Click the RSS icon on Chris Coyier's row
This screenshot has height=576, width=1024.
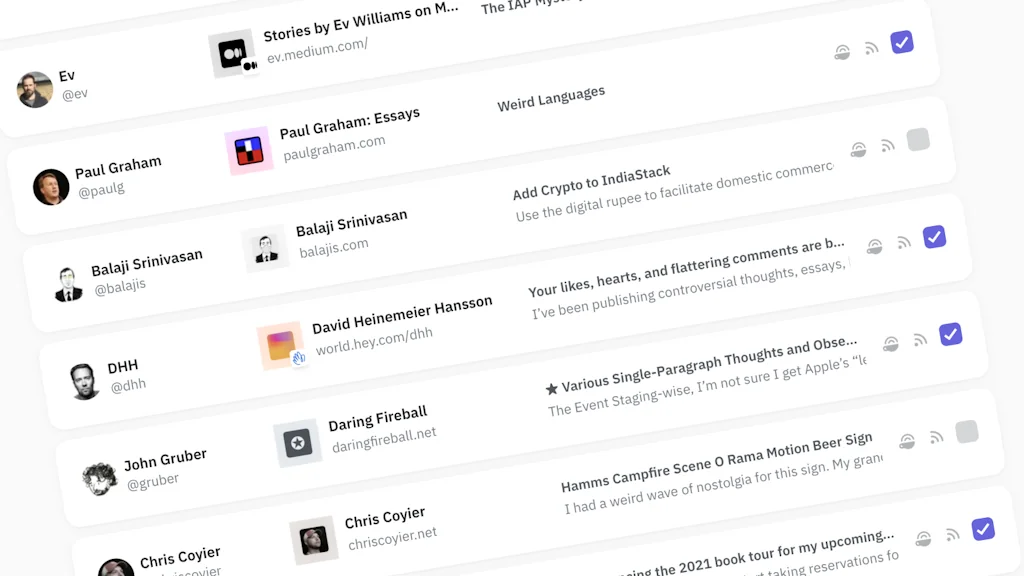coord(952,533)
